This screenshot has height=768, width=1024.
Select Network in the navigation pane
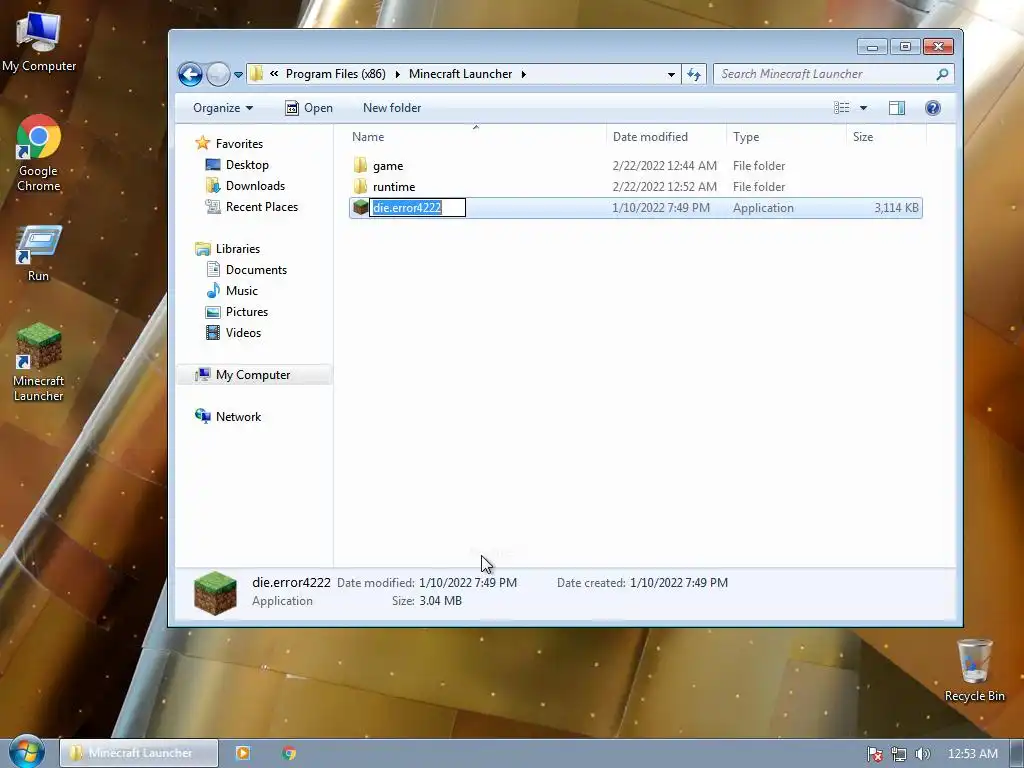point(238,417)
